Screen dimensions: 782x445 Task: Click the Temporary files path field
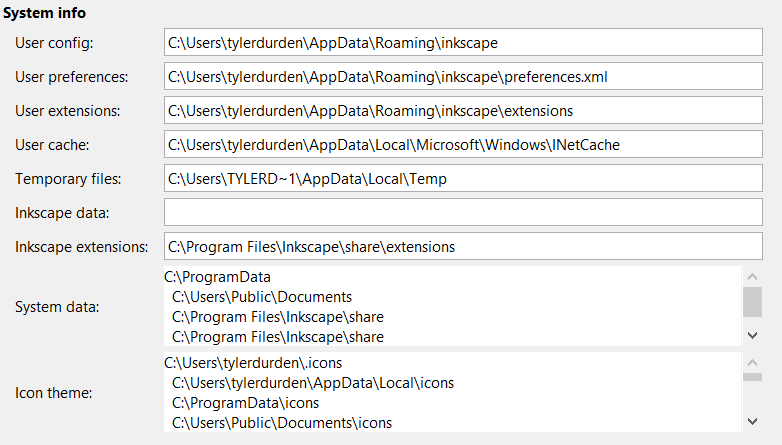coord(462,179)
